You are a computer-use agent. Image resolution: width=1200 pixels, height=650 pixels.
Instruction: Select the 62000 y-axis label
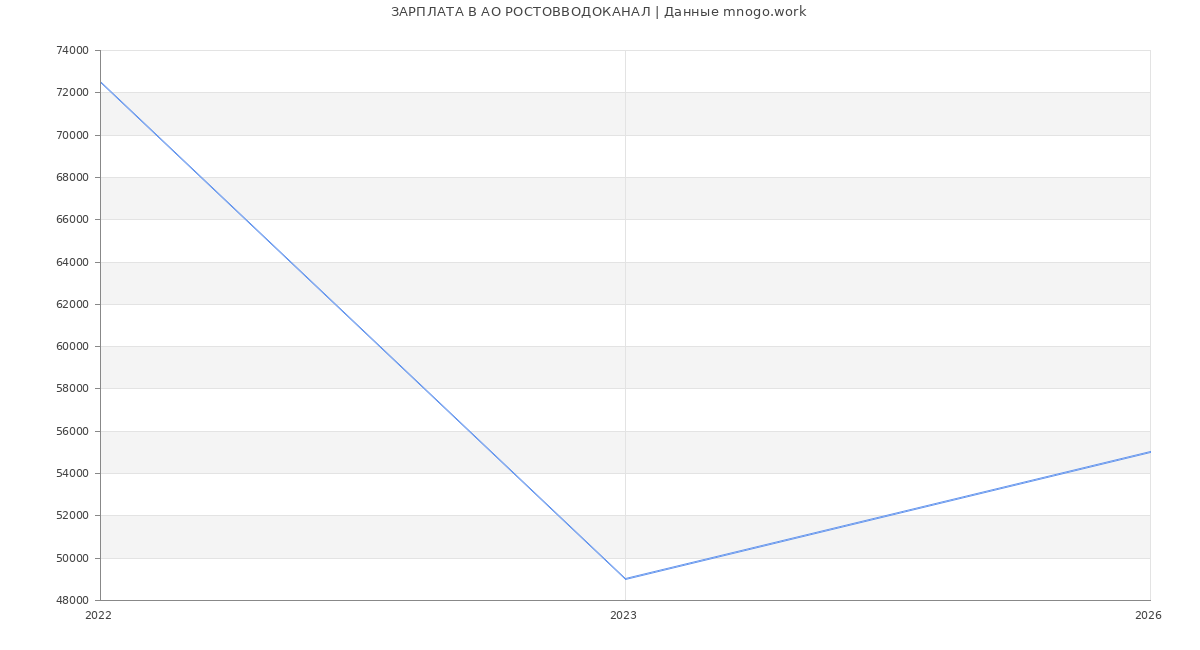tap(72, 304)
